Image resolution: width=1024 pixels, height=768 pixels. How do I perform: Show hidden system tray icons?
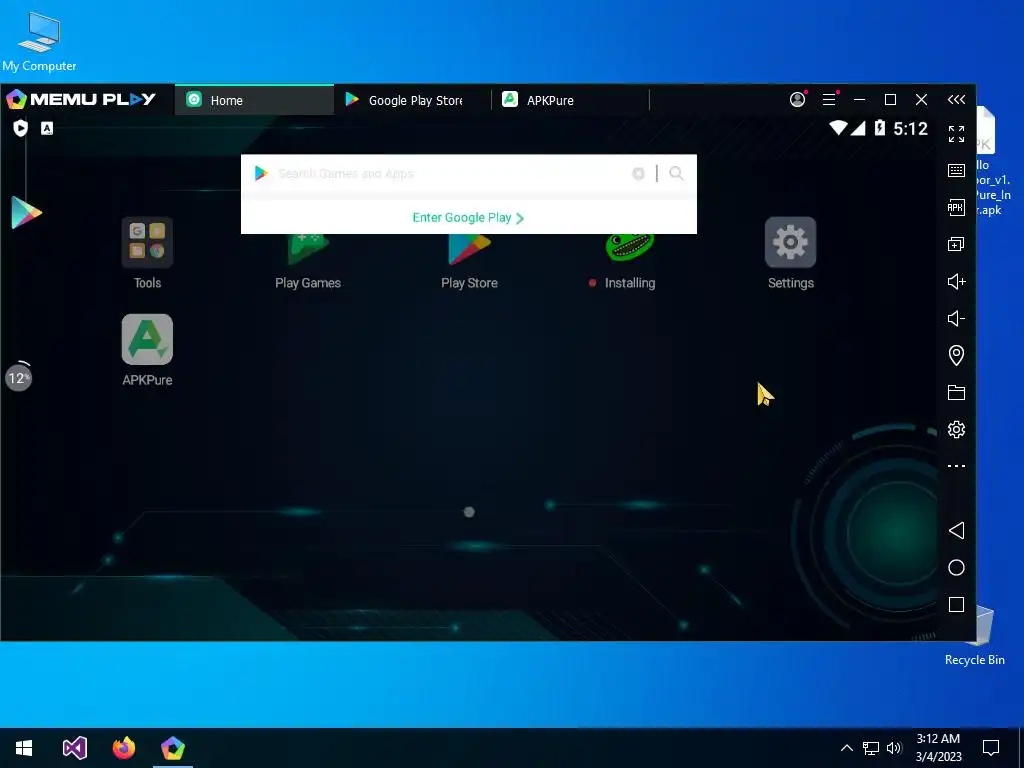[846, 748]
